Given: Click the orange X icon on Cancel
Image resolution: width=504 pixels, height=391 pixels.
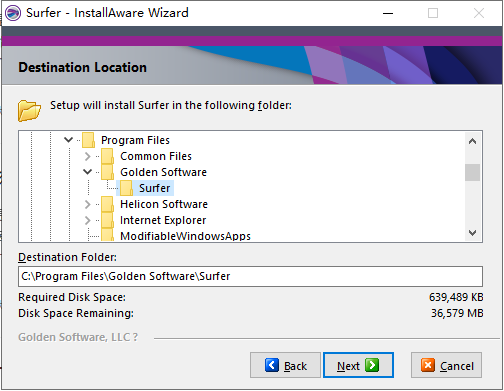Looking at the screenshot, I should [428, 365].
